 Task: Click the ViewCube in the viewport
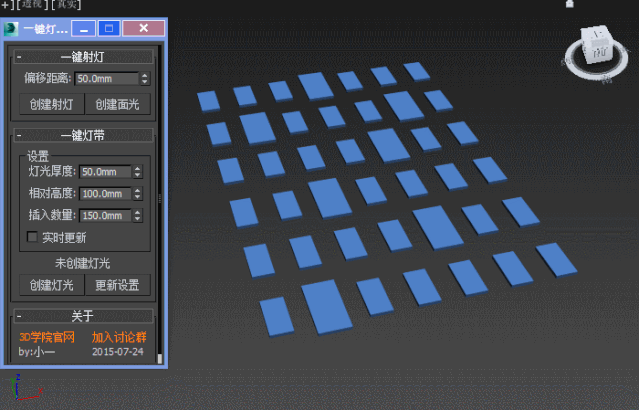(598, 47)
